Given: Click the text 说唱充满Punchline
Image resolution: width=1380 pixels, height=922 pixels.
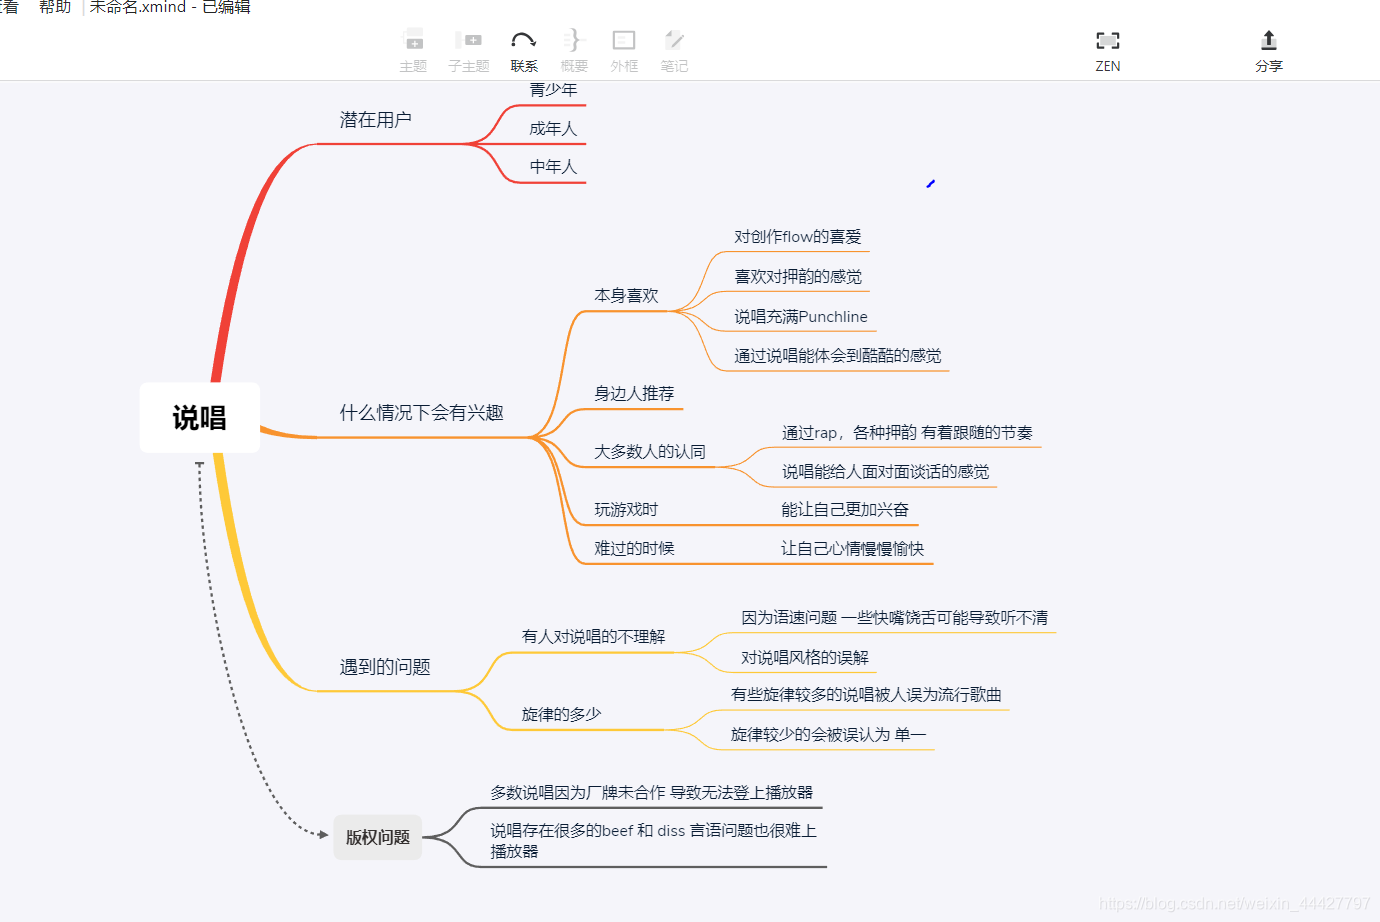Looking at the screenshot, I should point(800,317).
